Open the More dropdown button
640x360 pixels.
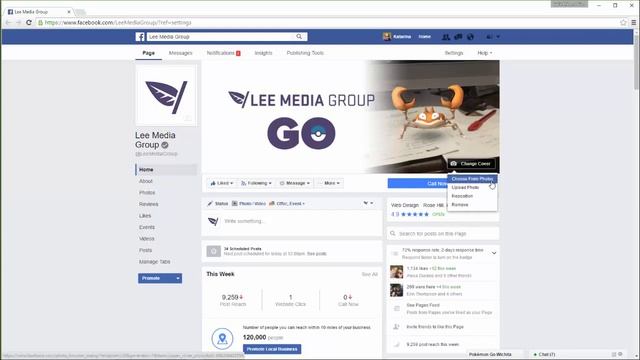(x=330, y=183)
